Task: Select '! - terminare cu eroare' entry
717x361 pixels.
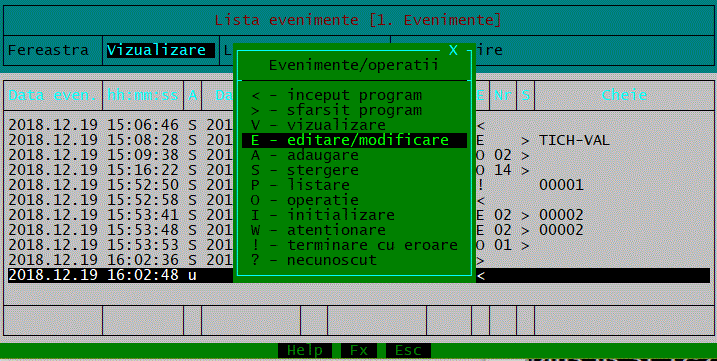Action: pos(354,245)
